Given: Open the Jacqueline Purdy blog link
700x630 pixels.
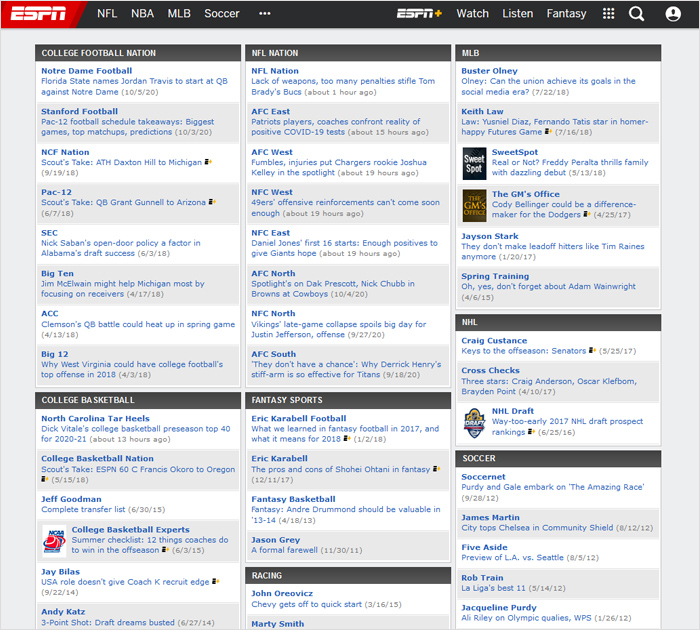Looking at the screenshot, I should coord(499,607).
